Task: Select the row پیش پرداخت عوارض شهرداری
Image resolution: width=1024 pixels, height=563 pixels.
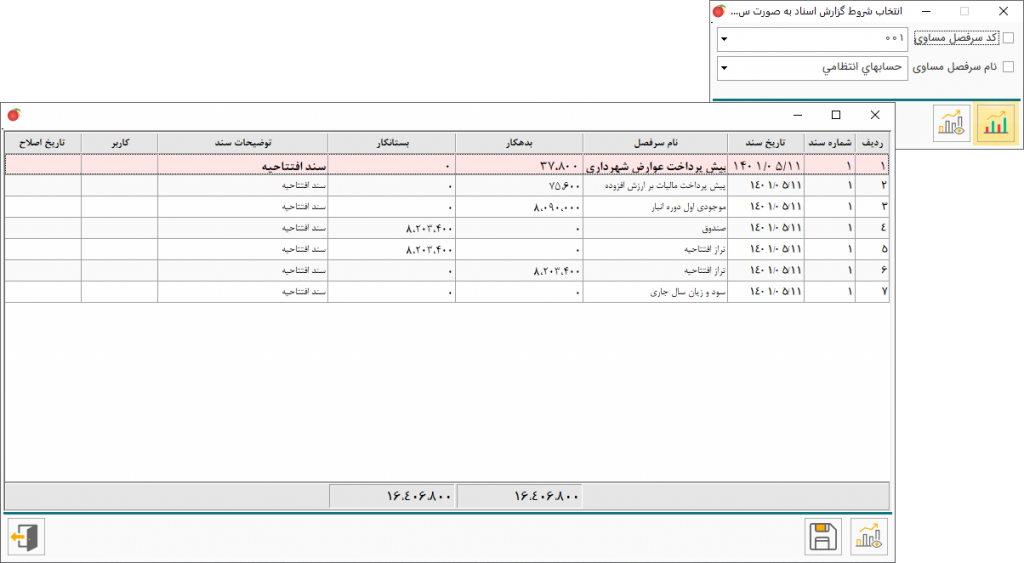Action: click(447, 165)
